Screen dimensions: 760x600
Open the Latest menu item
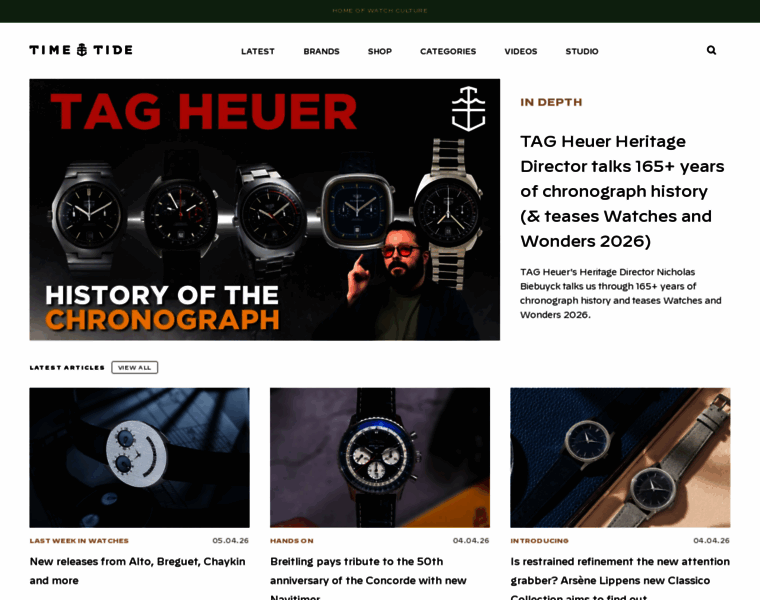click(x=258, y=51)
